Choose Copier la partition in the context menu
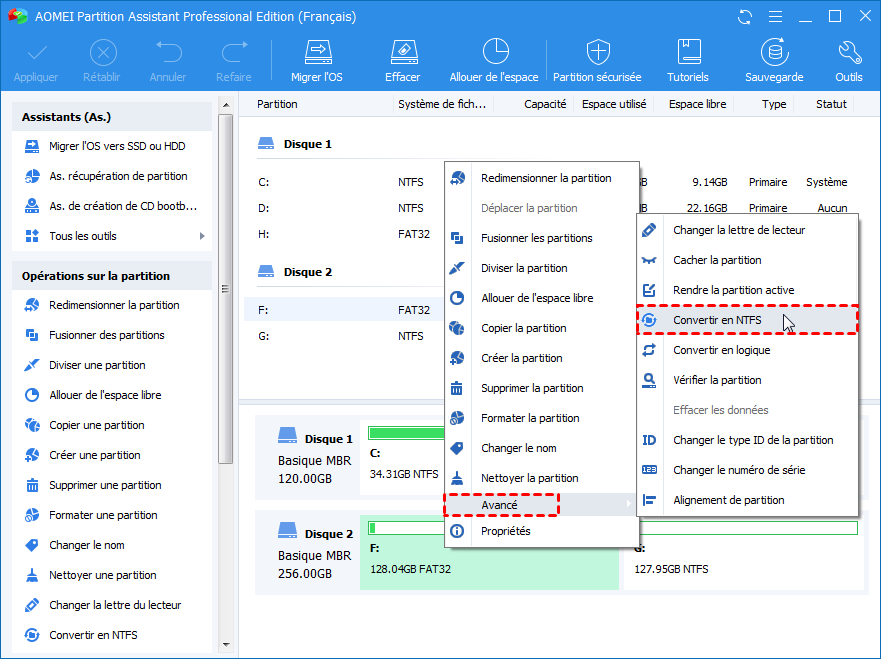The width and height of the screenshot is (881, 659). (542, 328)
